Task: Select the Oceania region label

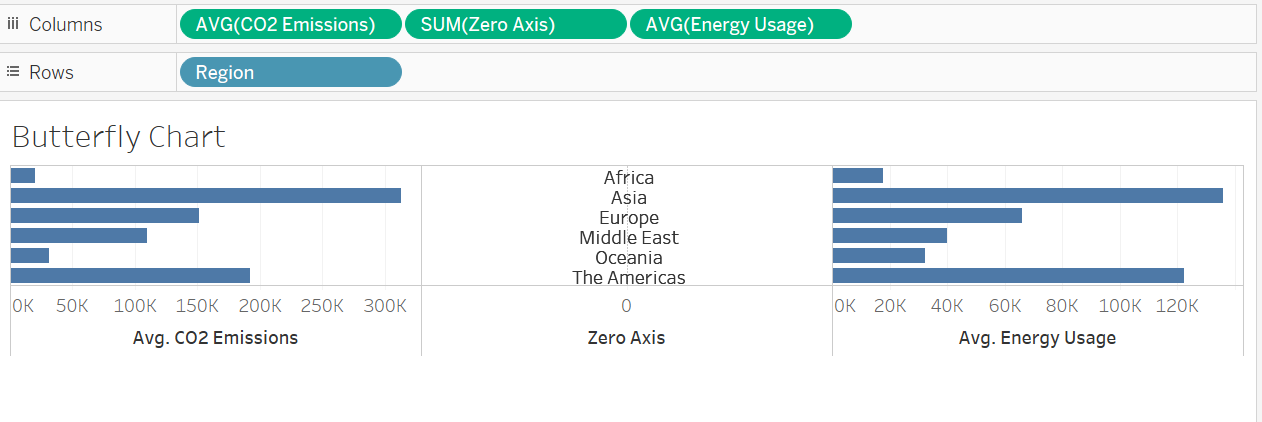Action: (x=628, y=258)
